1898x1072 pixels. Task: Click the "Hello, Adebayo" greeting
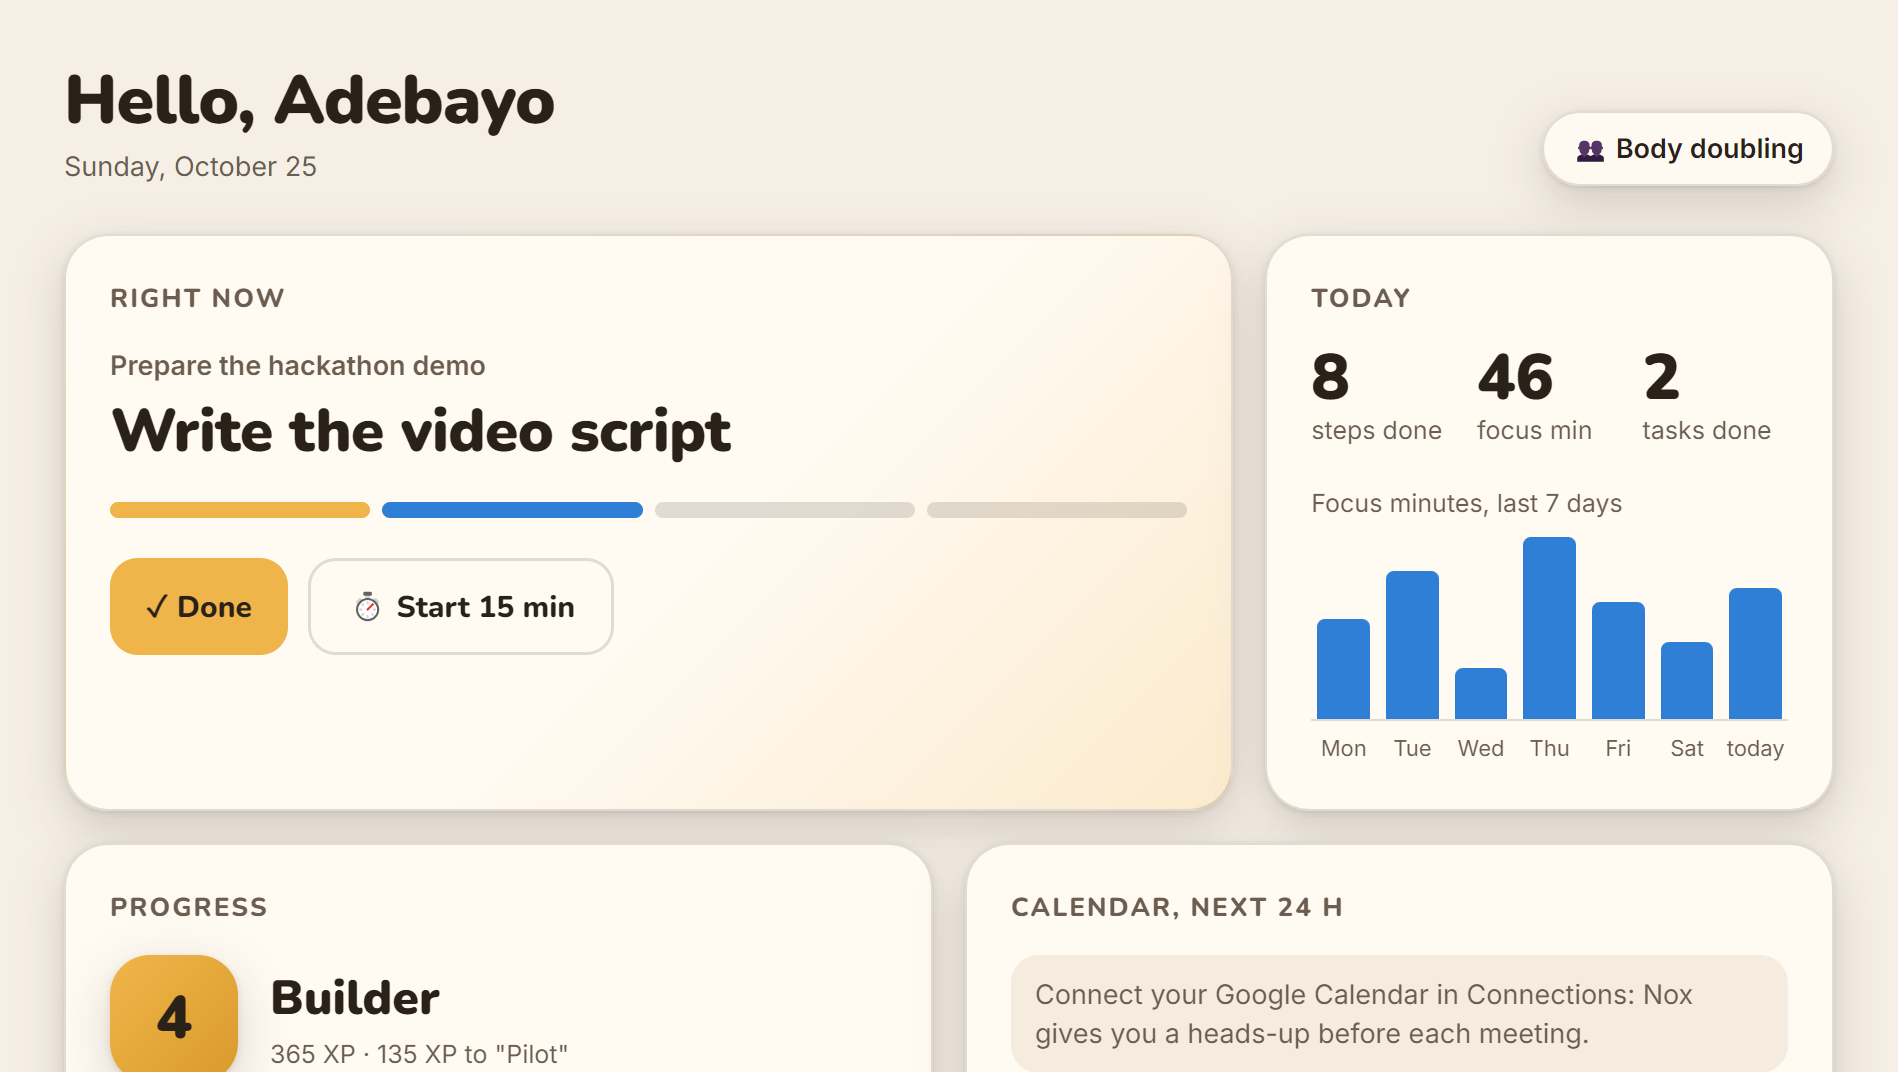pyautogui.click(x=310, y=101)
